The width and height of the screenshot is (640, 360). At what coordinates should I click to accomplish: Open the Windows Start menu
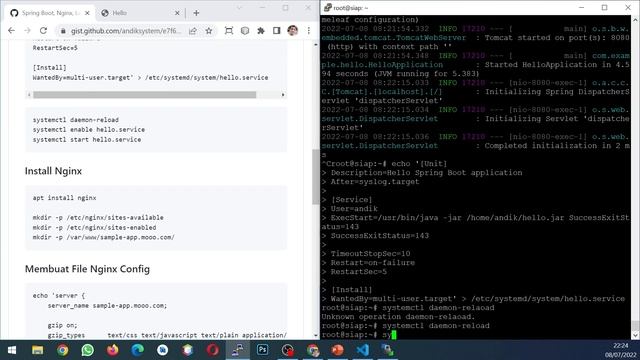(x=12, y=350)
